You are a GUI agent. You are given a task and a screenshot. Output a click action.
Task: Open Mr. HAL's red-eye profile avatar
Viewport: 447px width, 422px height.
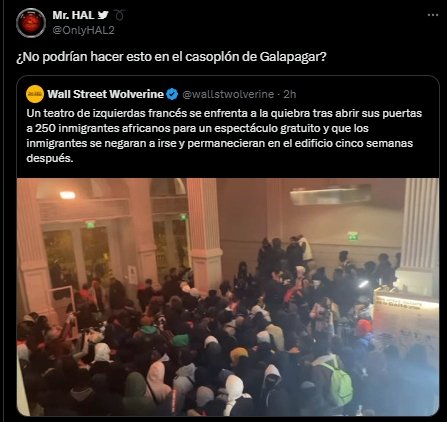tap(31, 23)
